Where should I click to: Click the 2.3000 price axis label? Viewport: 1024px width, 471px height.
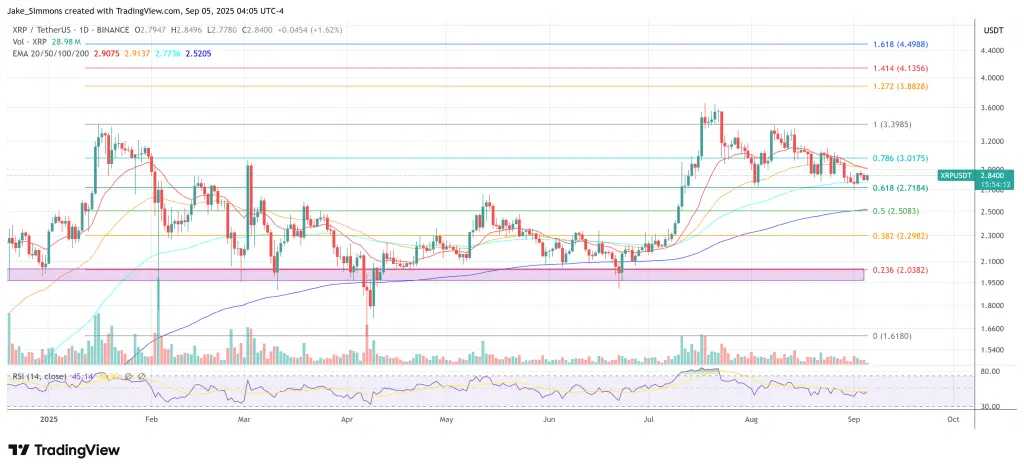click(993, 236)
